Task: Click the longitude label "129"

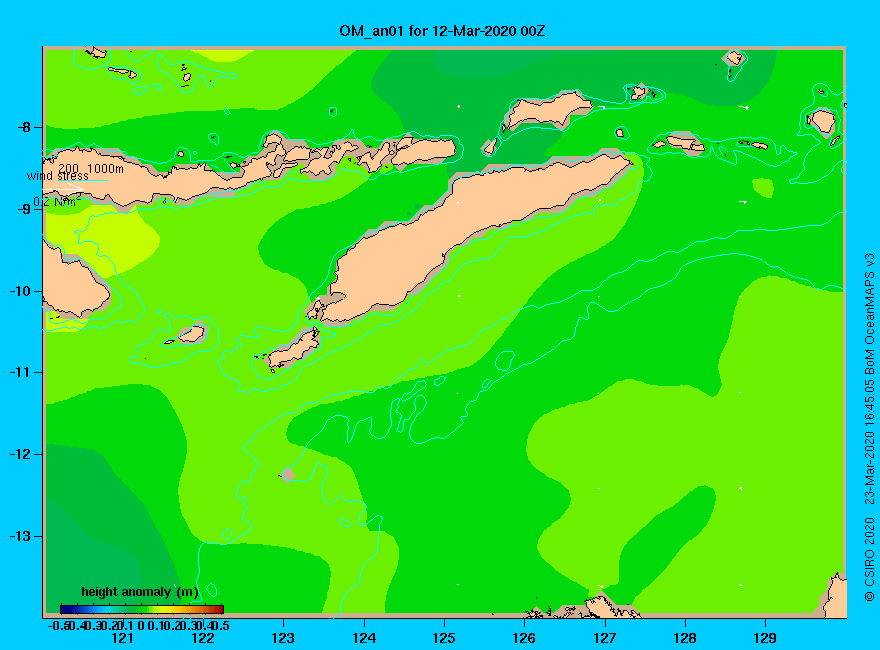Action: tap(765, 638)
